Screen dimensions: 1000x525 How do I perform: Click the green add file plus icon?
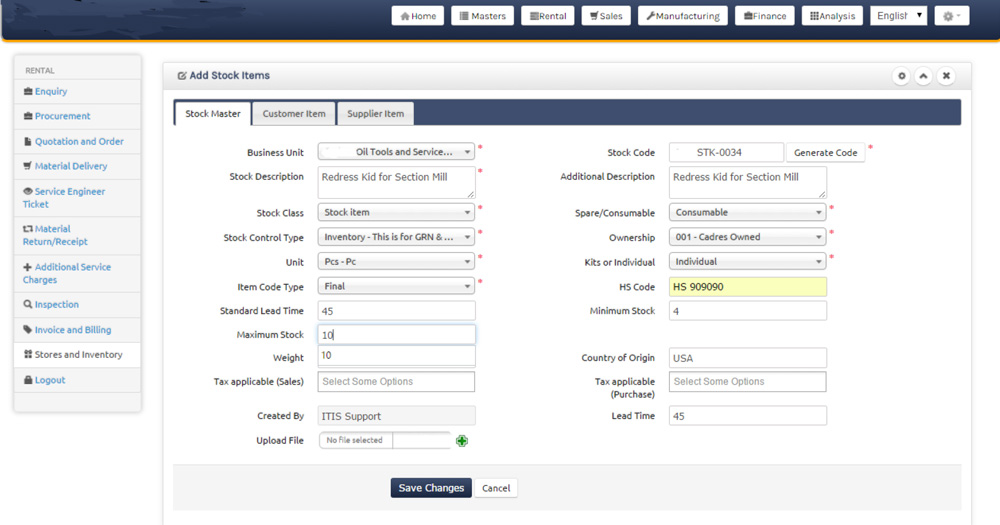click(x=462, y=441)
